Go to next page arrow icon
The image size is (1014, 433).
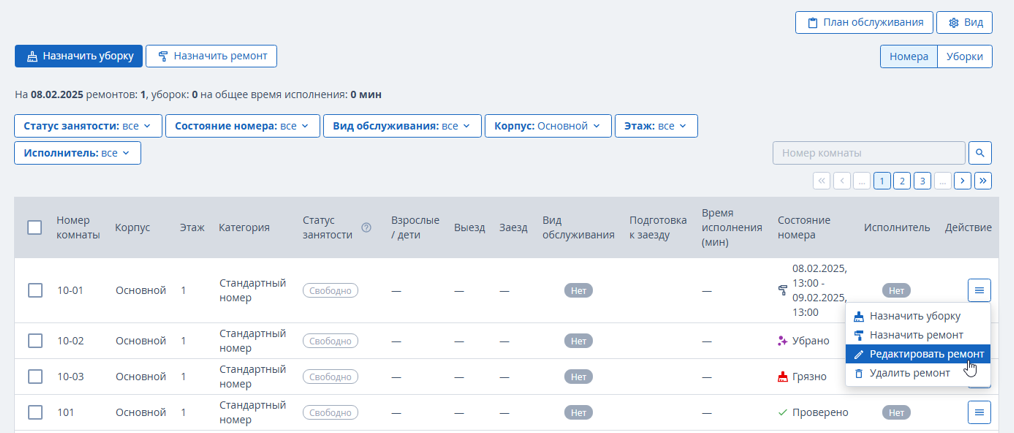[963, 181]
